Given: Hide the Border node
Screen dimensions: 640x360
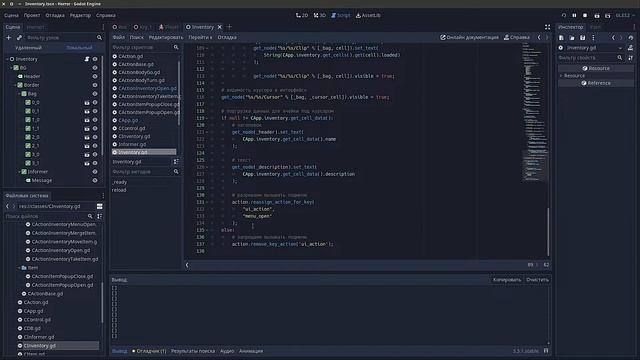Looking at the screenshot, I should tap(95, 85).
